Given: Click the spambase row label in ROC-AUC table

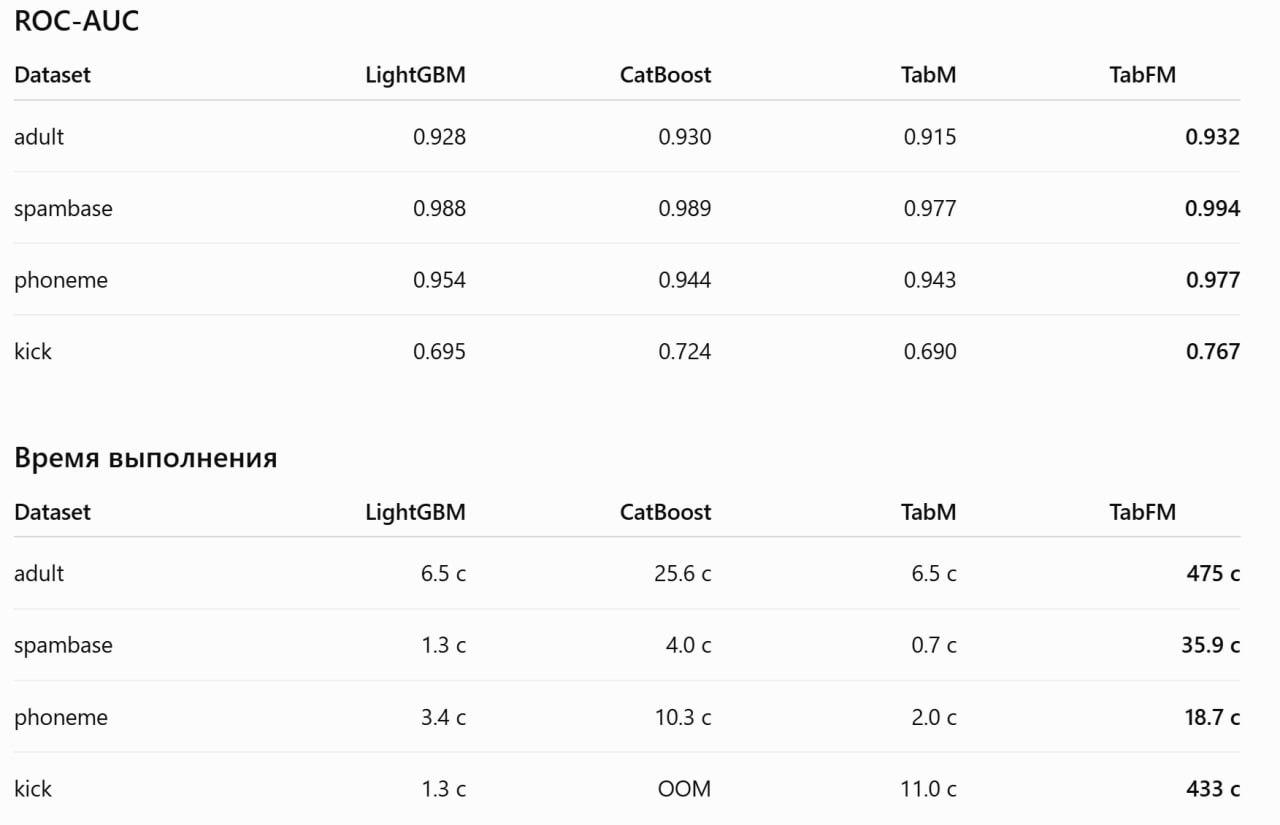Looking at the screenshot, I should [63, 208].
